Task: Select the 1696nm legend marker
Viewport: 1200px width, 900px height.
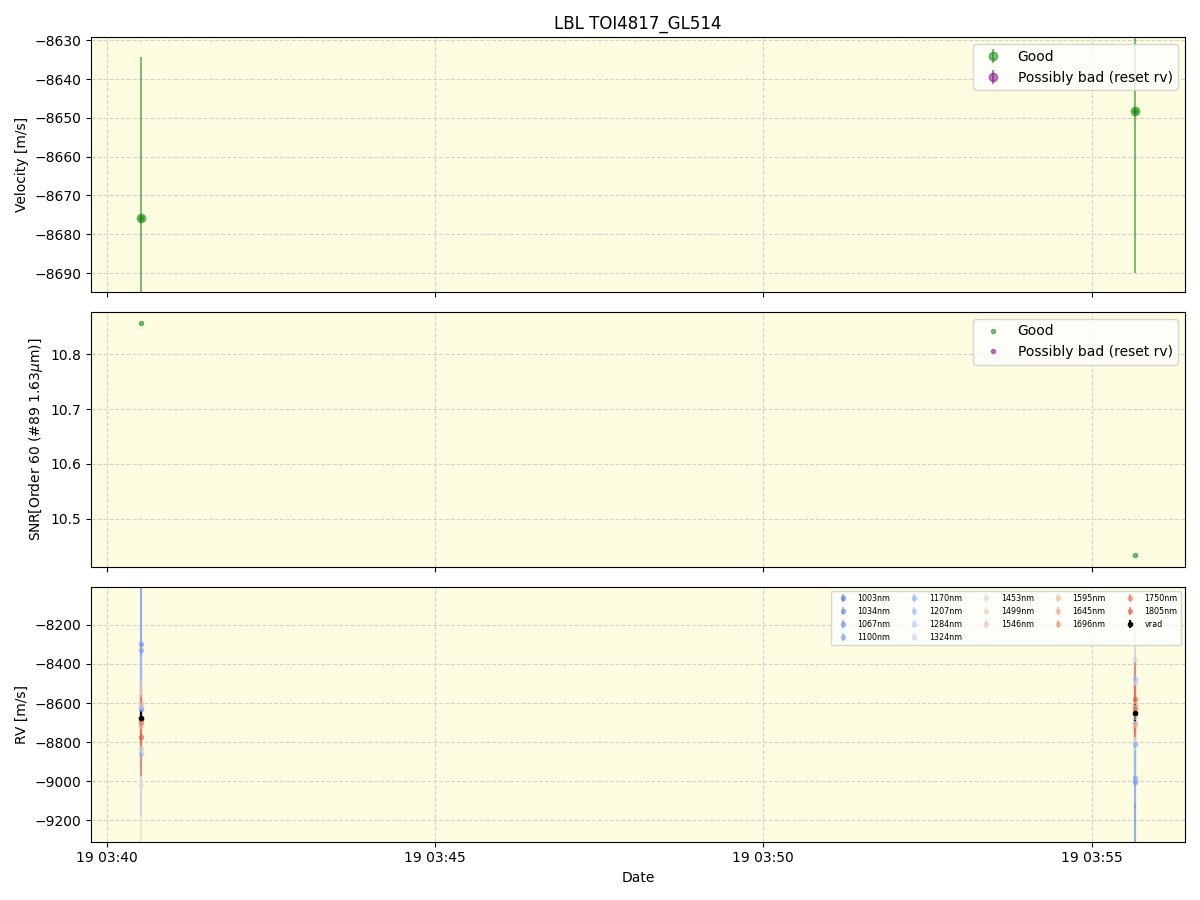Action: pos(1058,624)
